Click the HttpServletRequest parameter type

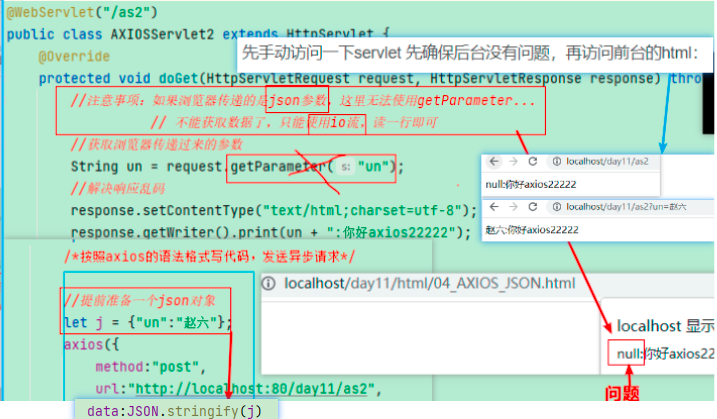[x=278, y=79]
